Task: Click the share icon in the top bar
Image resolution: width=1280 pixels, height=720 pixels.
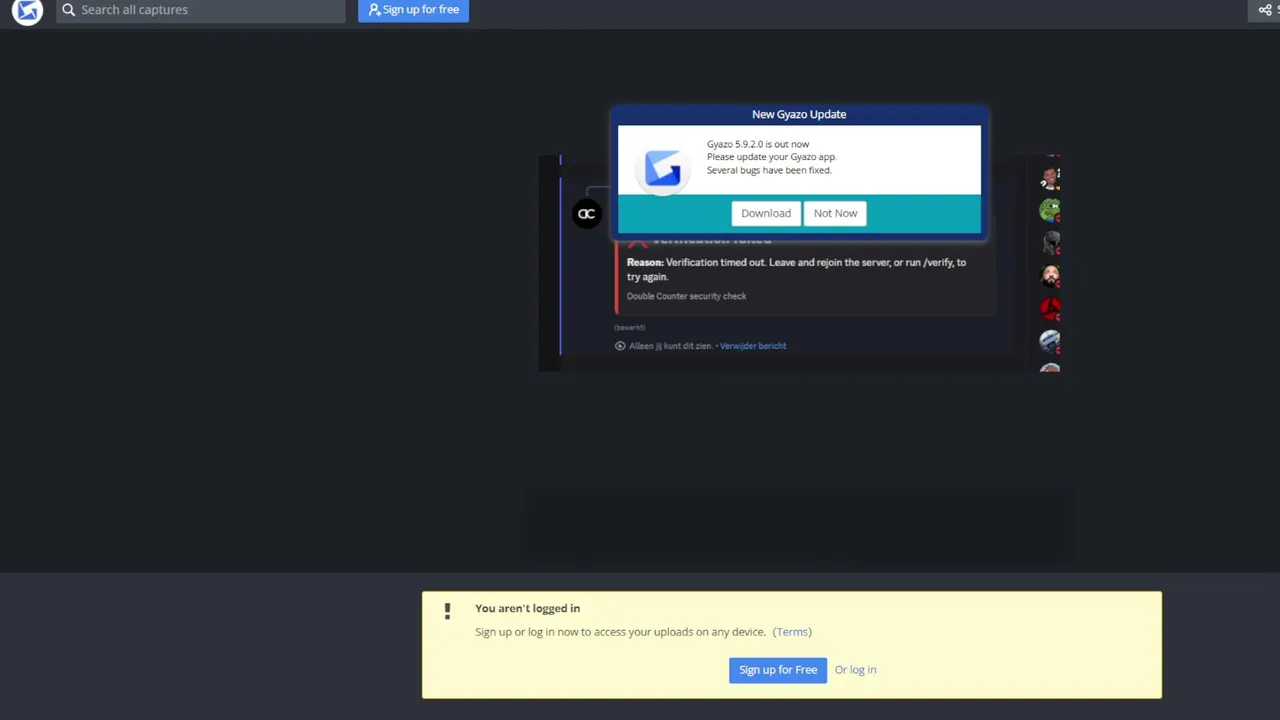Action: pyautogui.click(x=1265, y=10)
